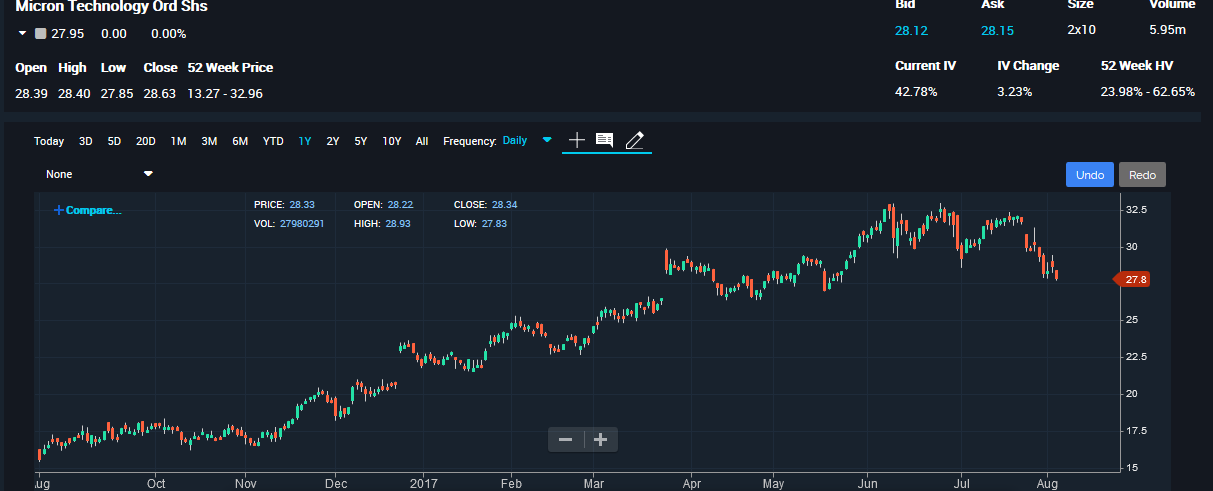
Task: Click the 52 week price range 13.27 - 32.96
Action: click(x=226, y=94)
